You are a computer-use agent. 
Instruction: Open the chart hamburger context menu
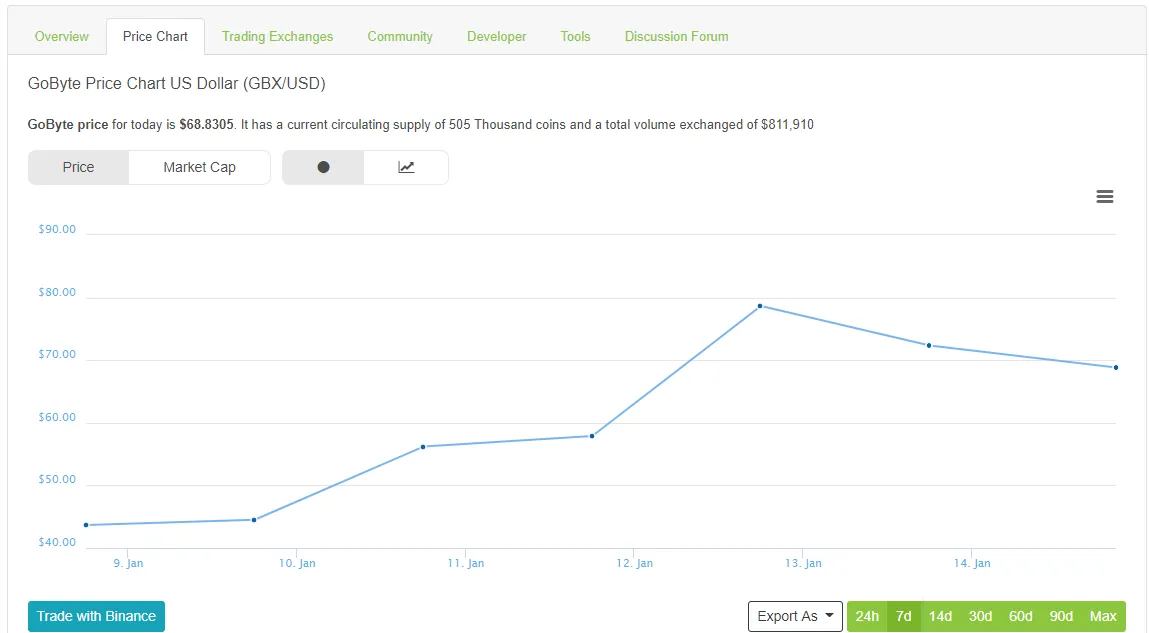(x=1104, y=196)
